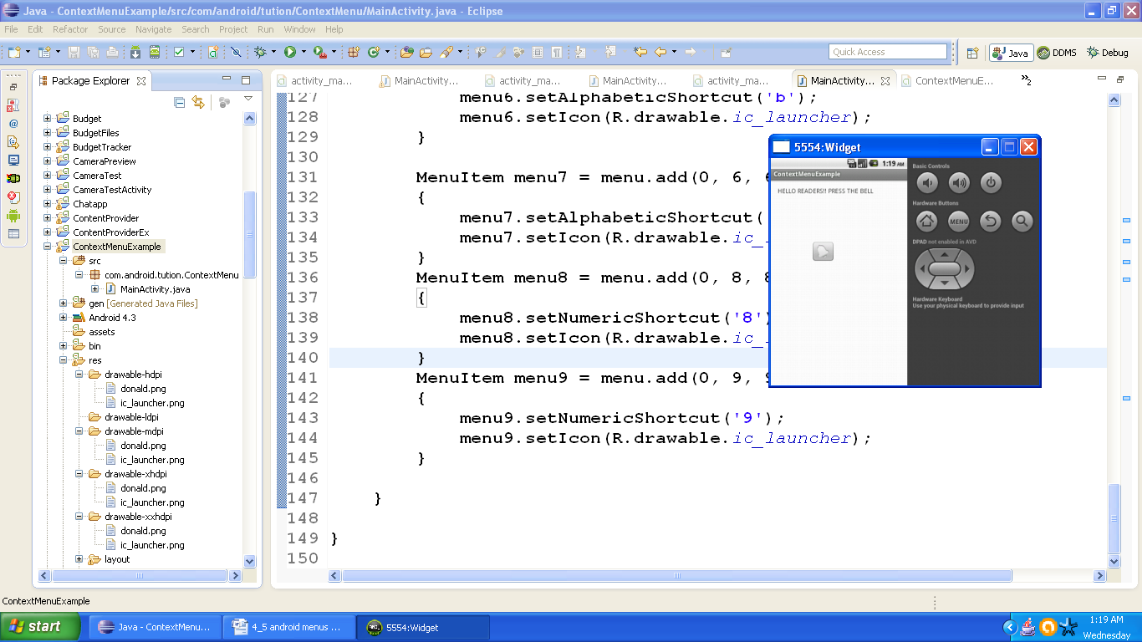This screenshot has height=642, width=1142.
Task: Click the green Run button in toolbar
Action: pos(290,52)
